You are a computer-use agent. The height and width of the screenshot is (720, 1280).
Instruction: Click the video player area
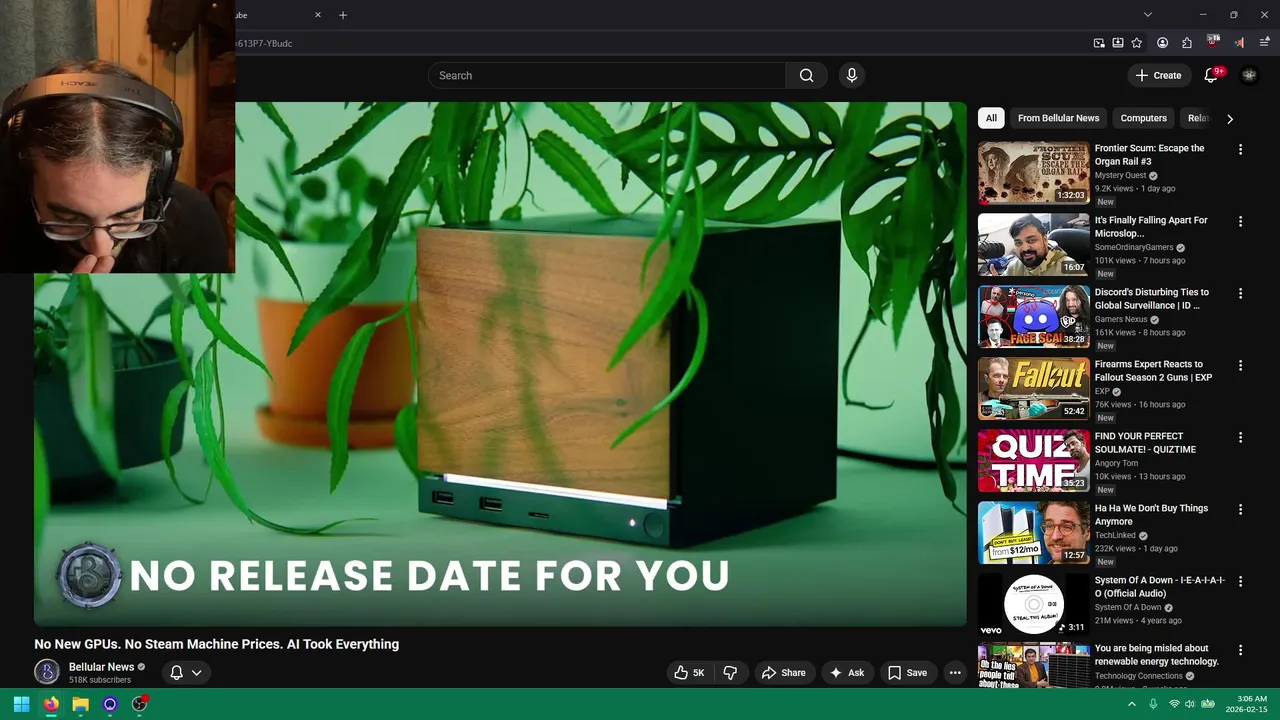(500, 364)
